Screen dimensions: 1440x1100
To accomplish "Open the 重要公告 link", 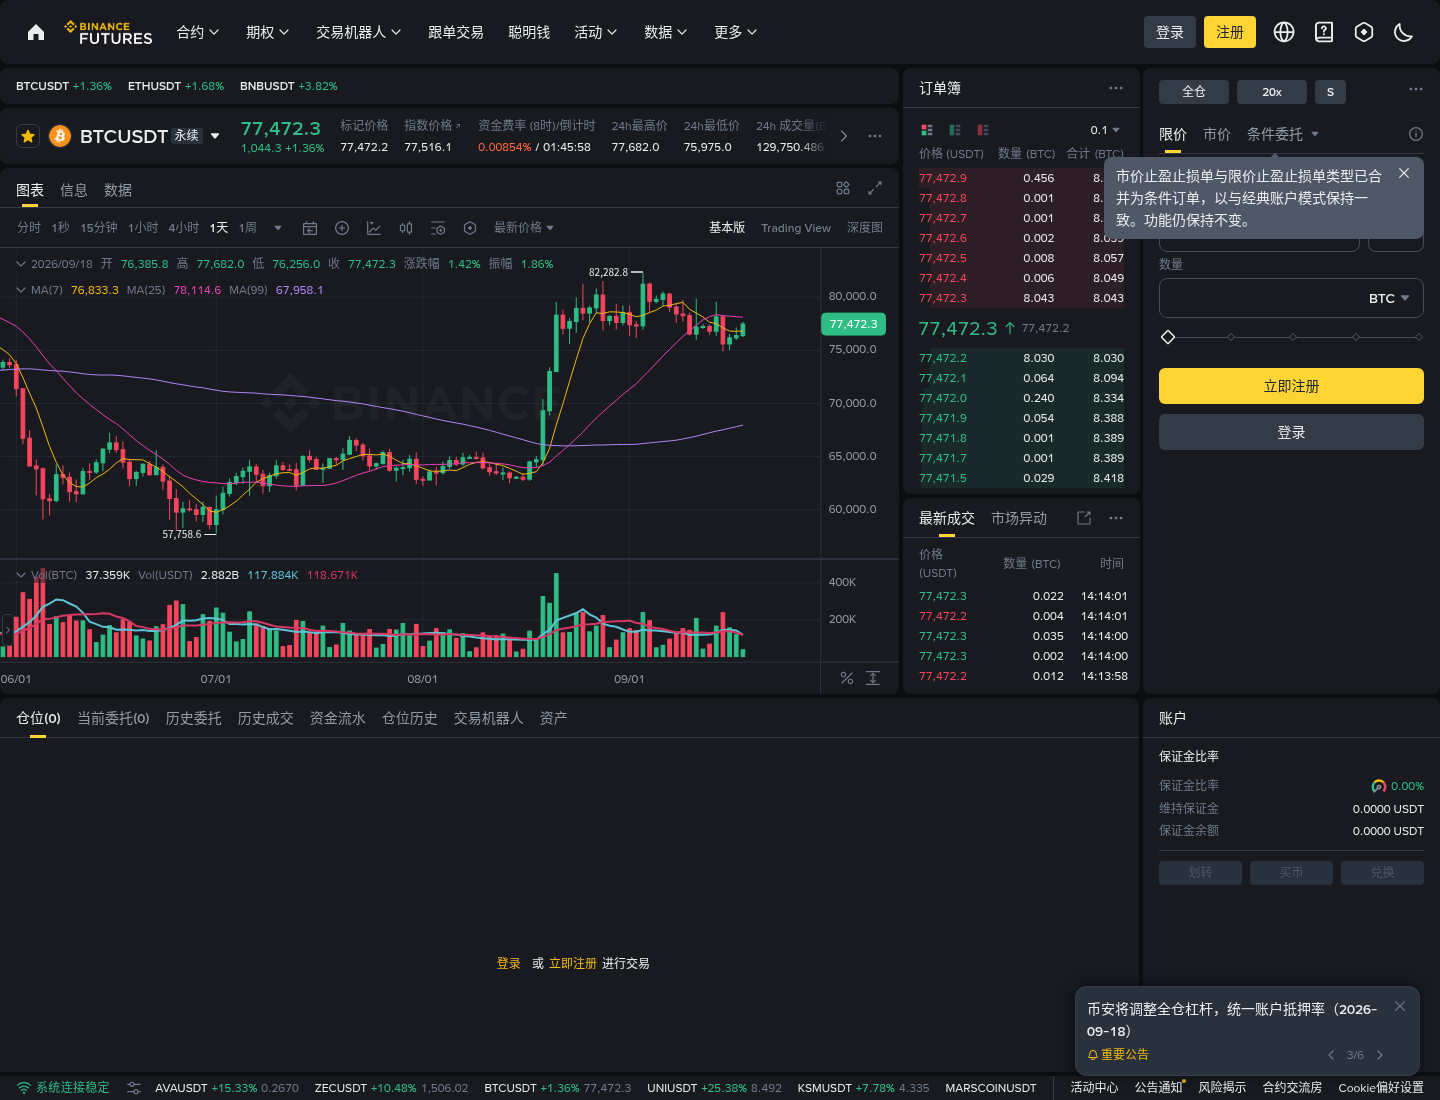I will point(1118,1055).
